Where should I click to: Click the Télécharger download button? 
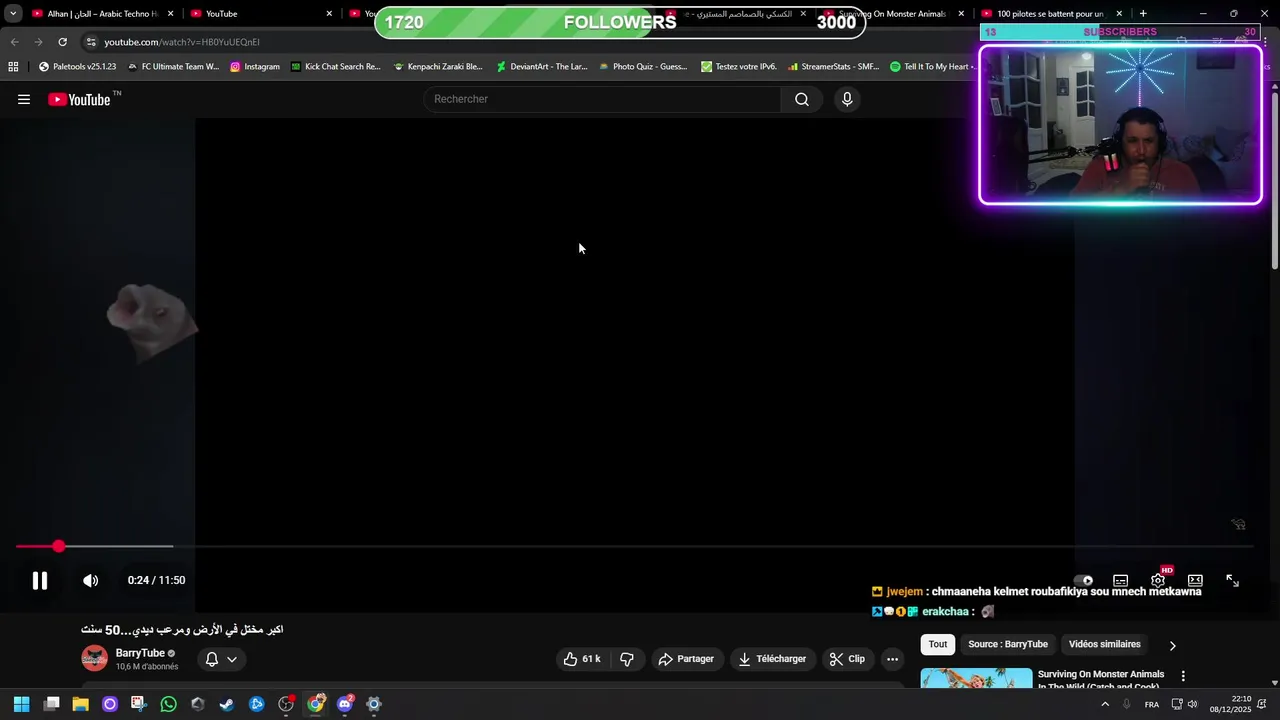coord(772,659)
